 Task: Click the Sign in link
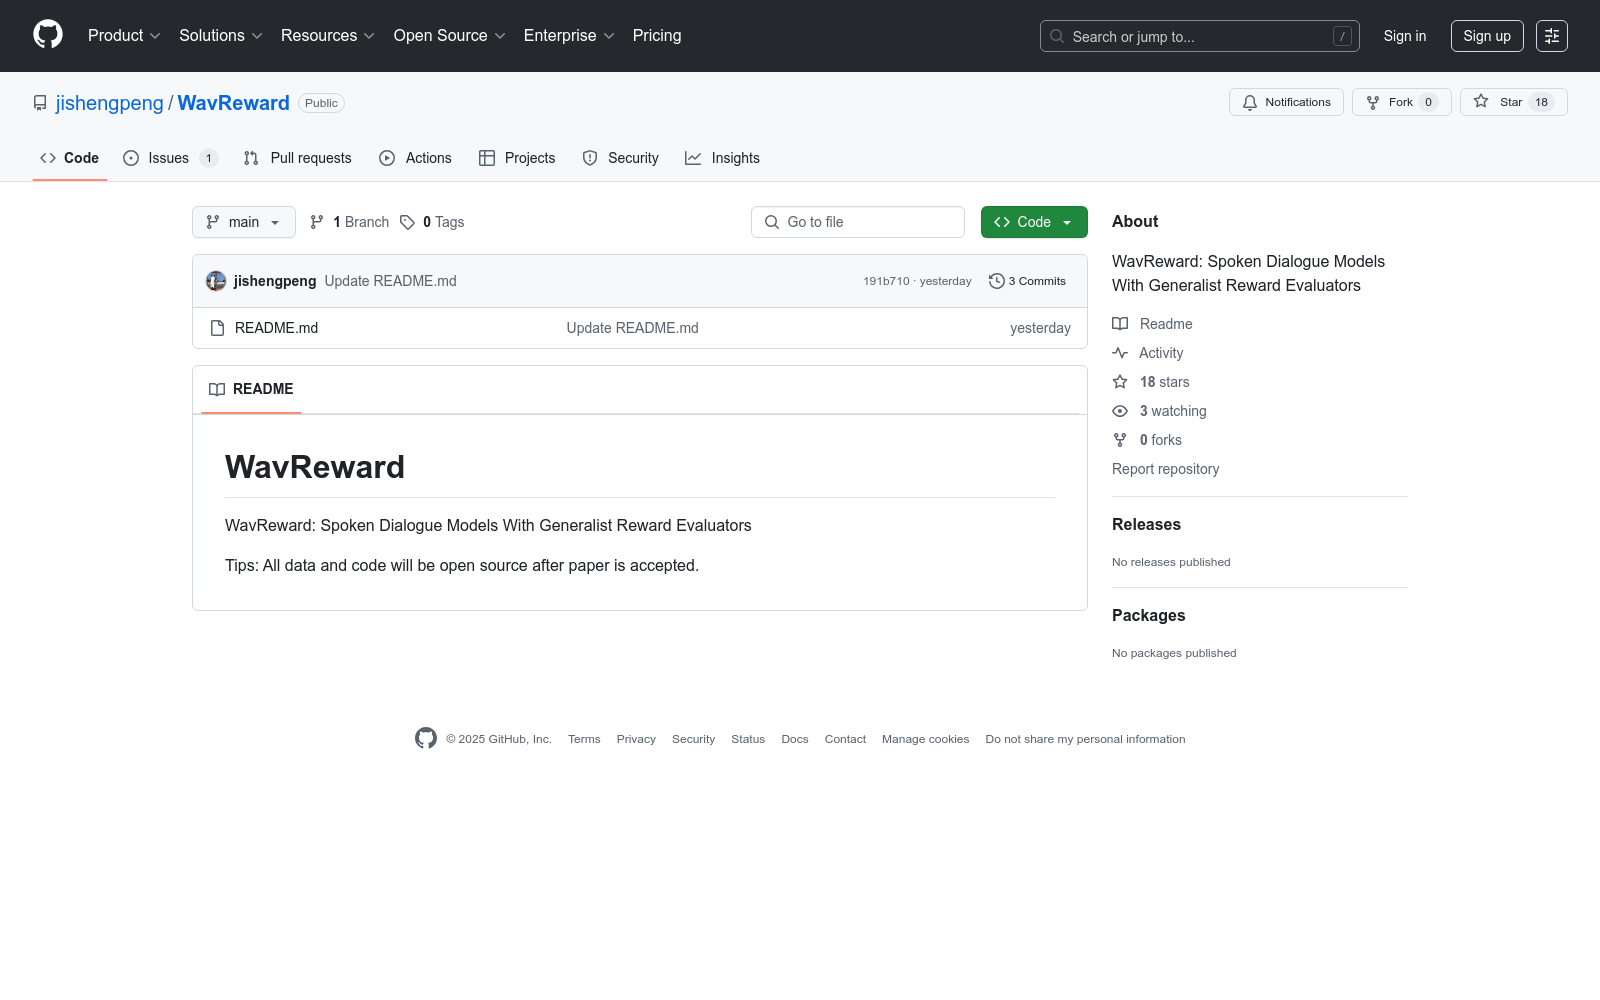[x=1405, y=36]
